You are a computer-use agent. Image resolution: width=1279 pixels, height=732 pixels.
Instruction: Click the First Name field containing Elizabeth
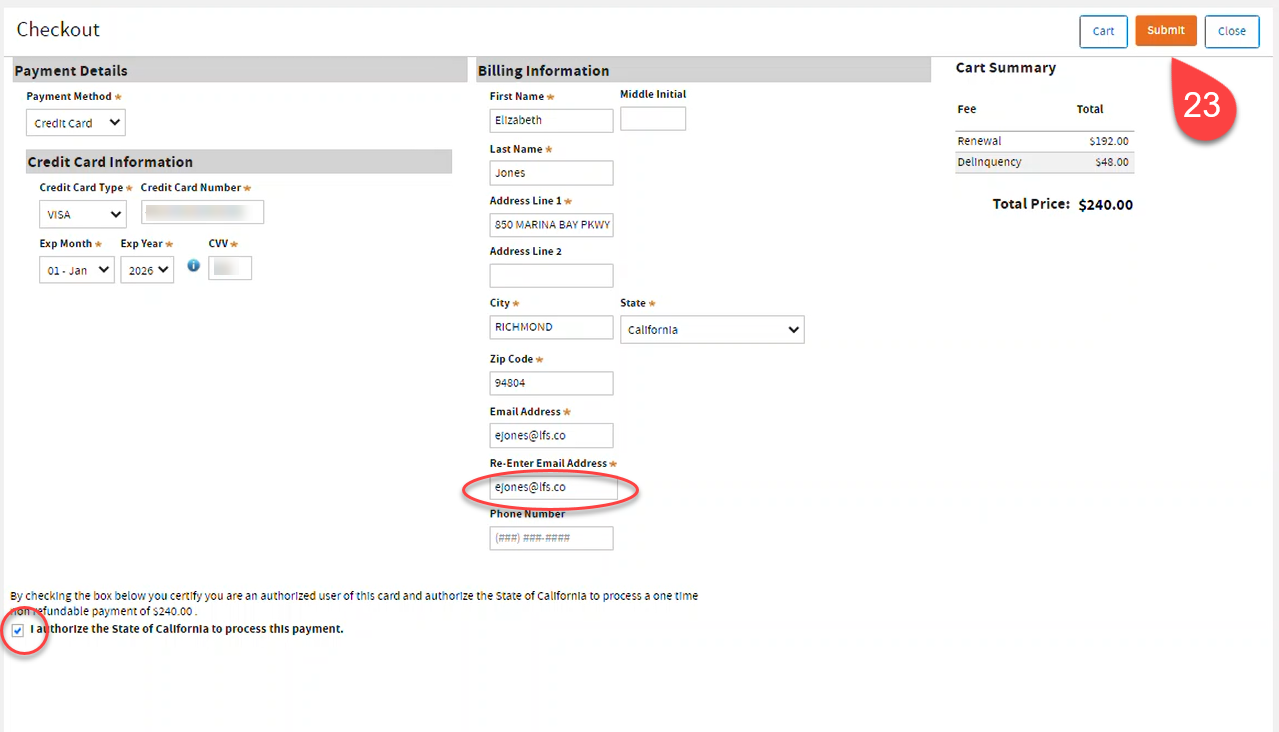tap(551, 120)
